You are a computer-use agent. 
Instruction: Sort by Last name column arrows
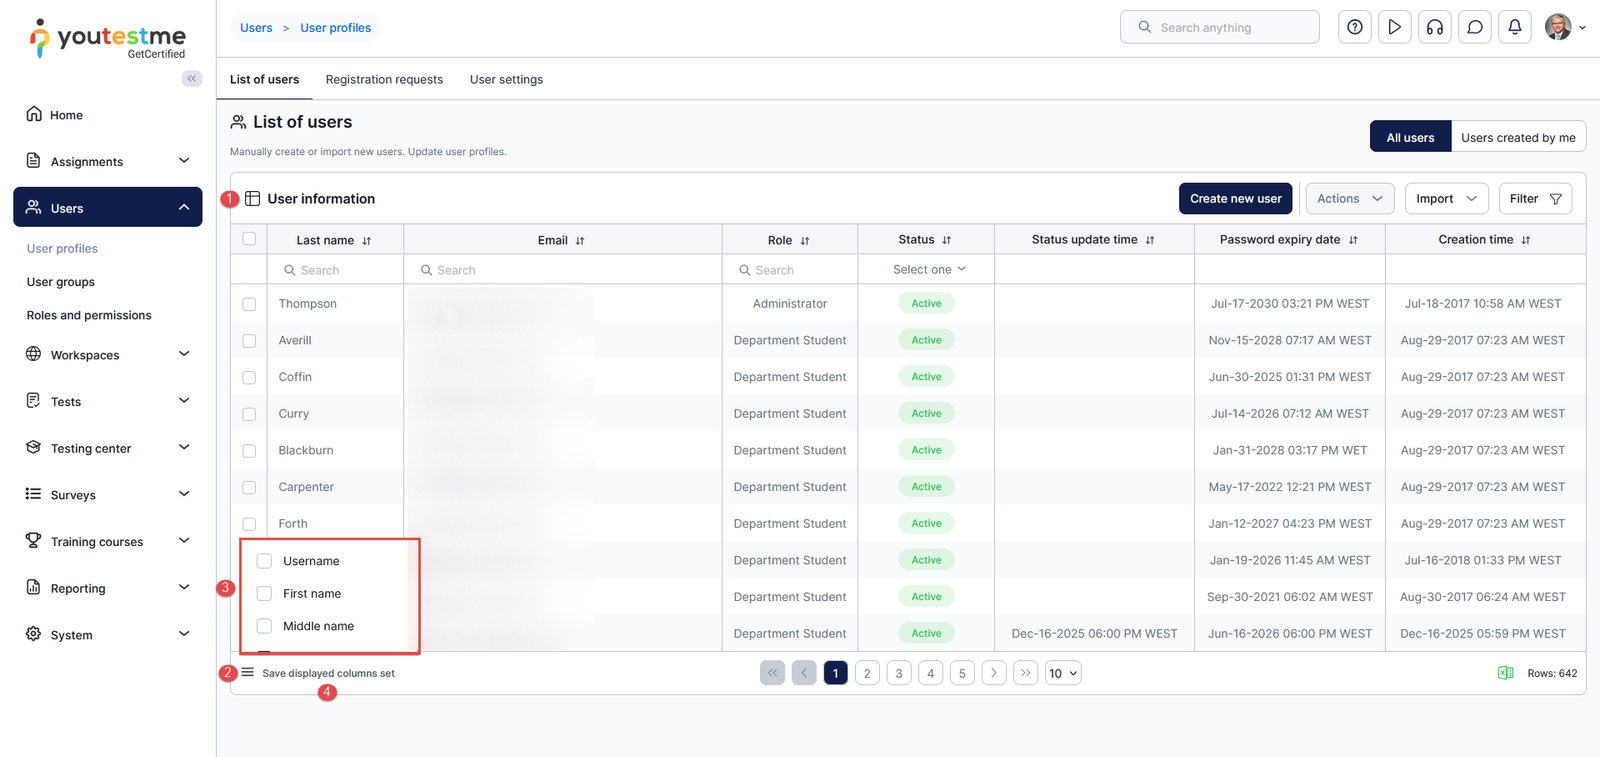(367, 241)
